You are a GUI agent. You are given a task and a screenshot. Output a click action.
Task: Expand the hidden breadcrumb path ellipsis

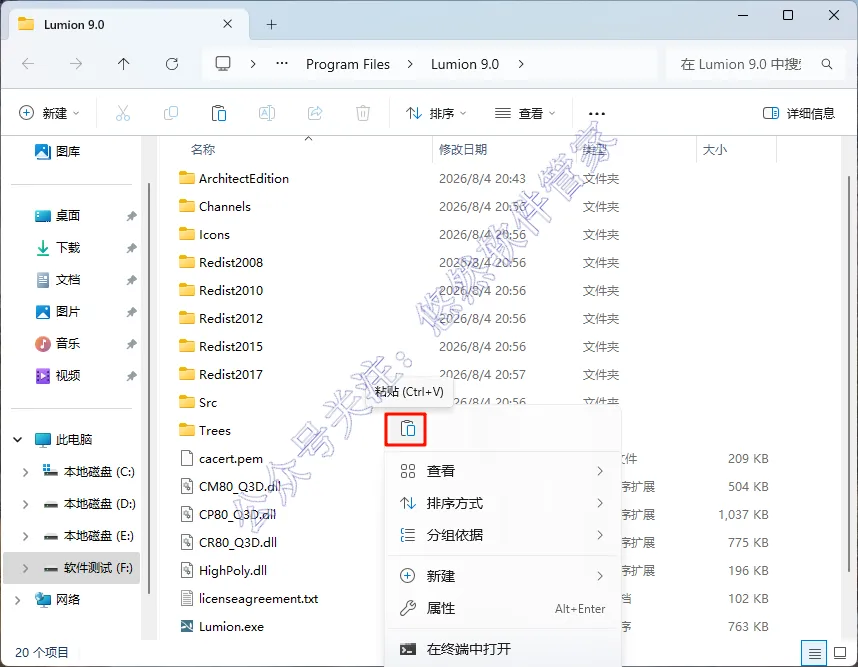coord(282,63)
